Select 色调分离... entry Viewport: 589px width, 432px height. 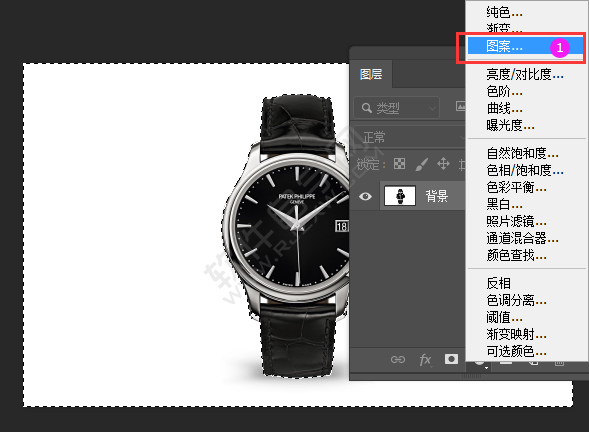tap(516, 300)
